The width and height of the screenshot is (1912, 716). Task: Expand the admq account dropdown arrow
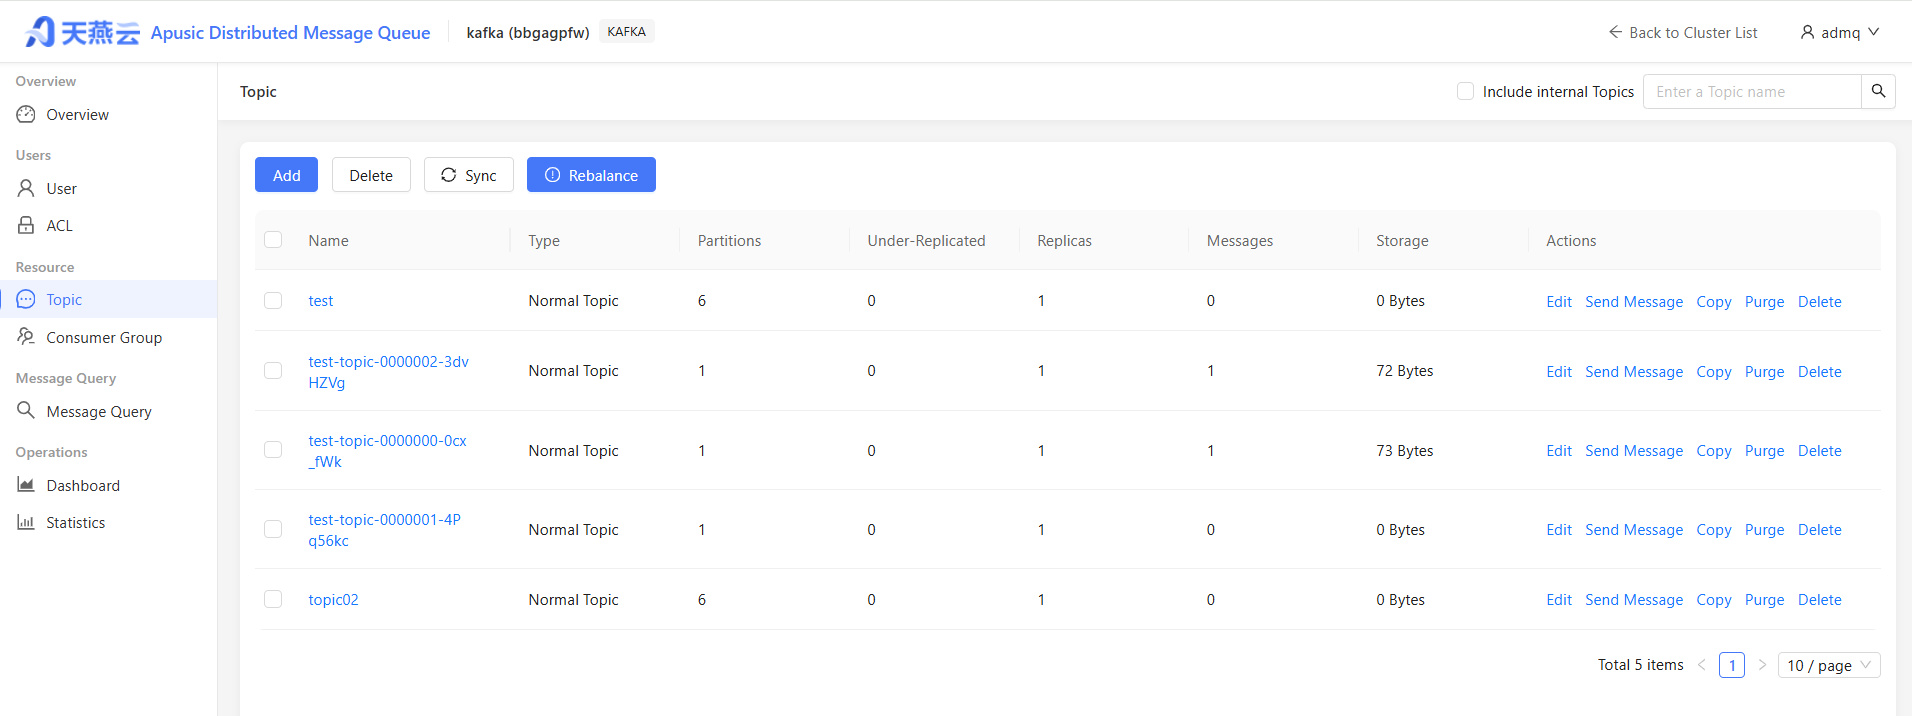click(1874, 32)
